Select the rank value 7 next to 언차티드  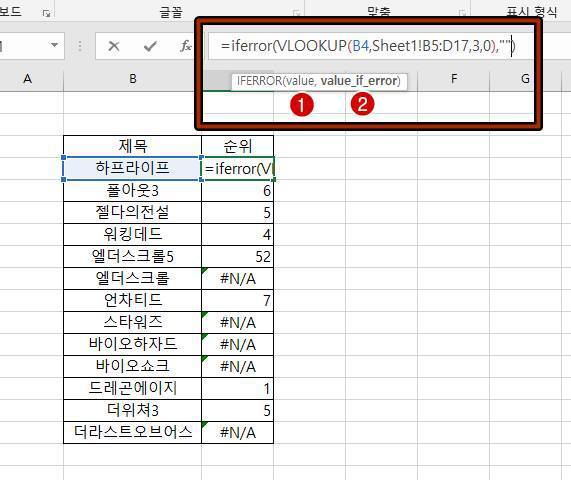click(237, 300)
